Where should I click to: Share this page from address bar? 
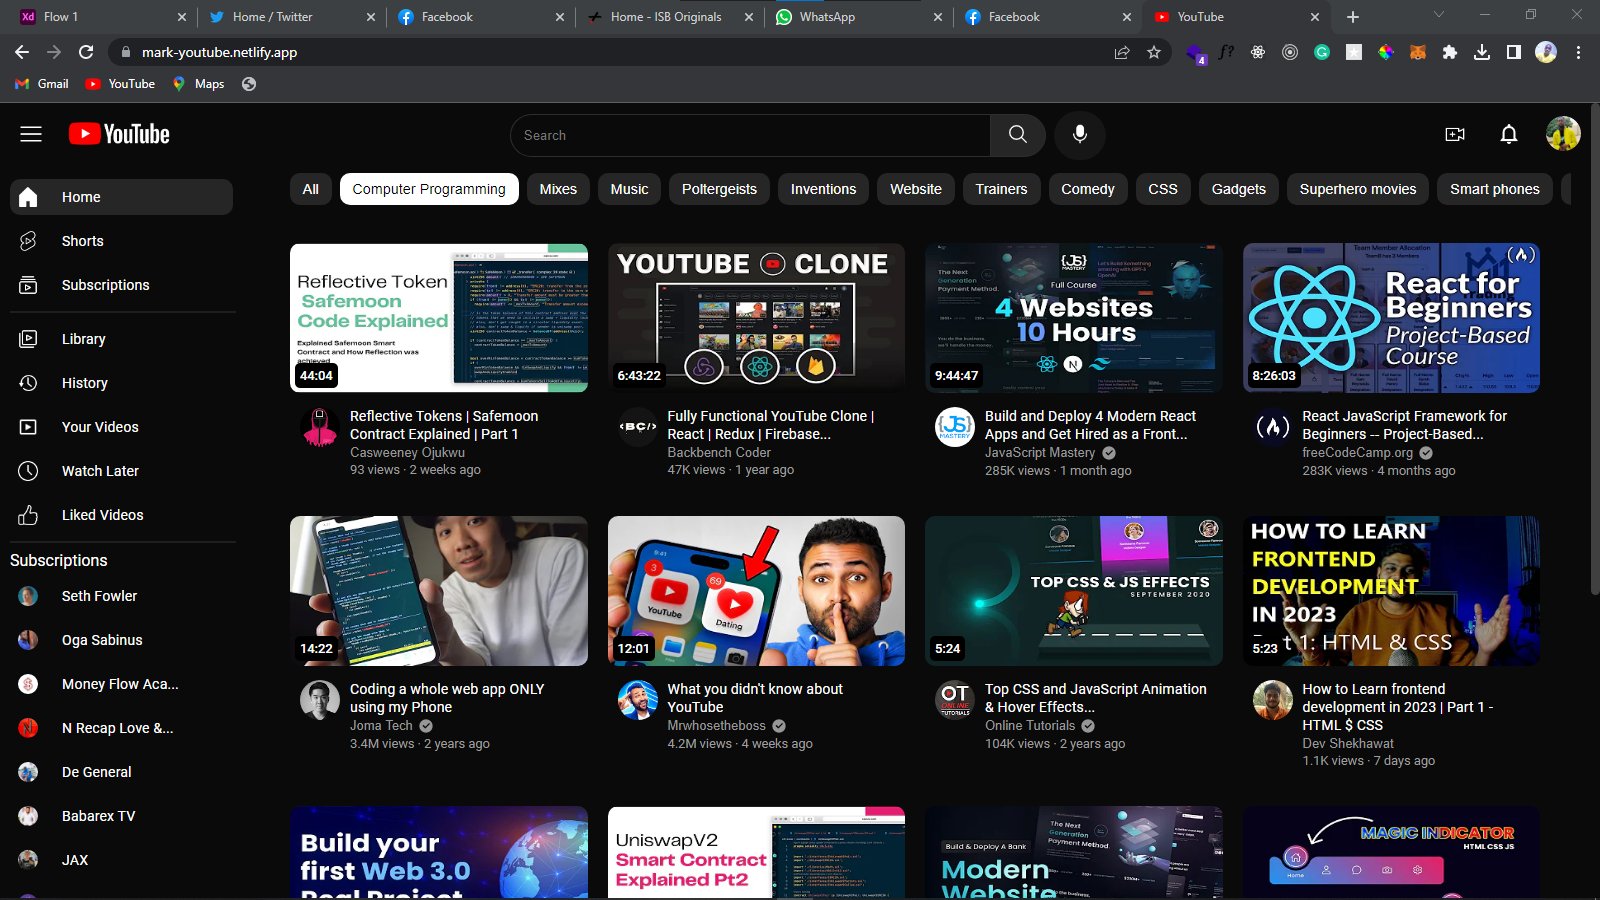coord(1122,52)
